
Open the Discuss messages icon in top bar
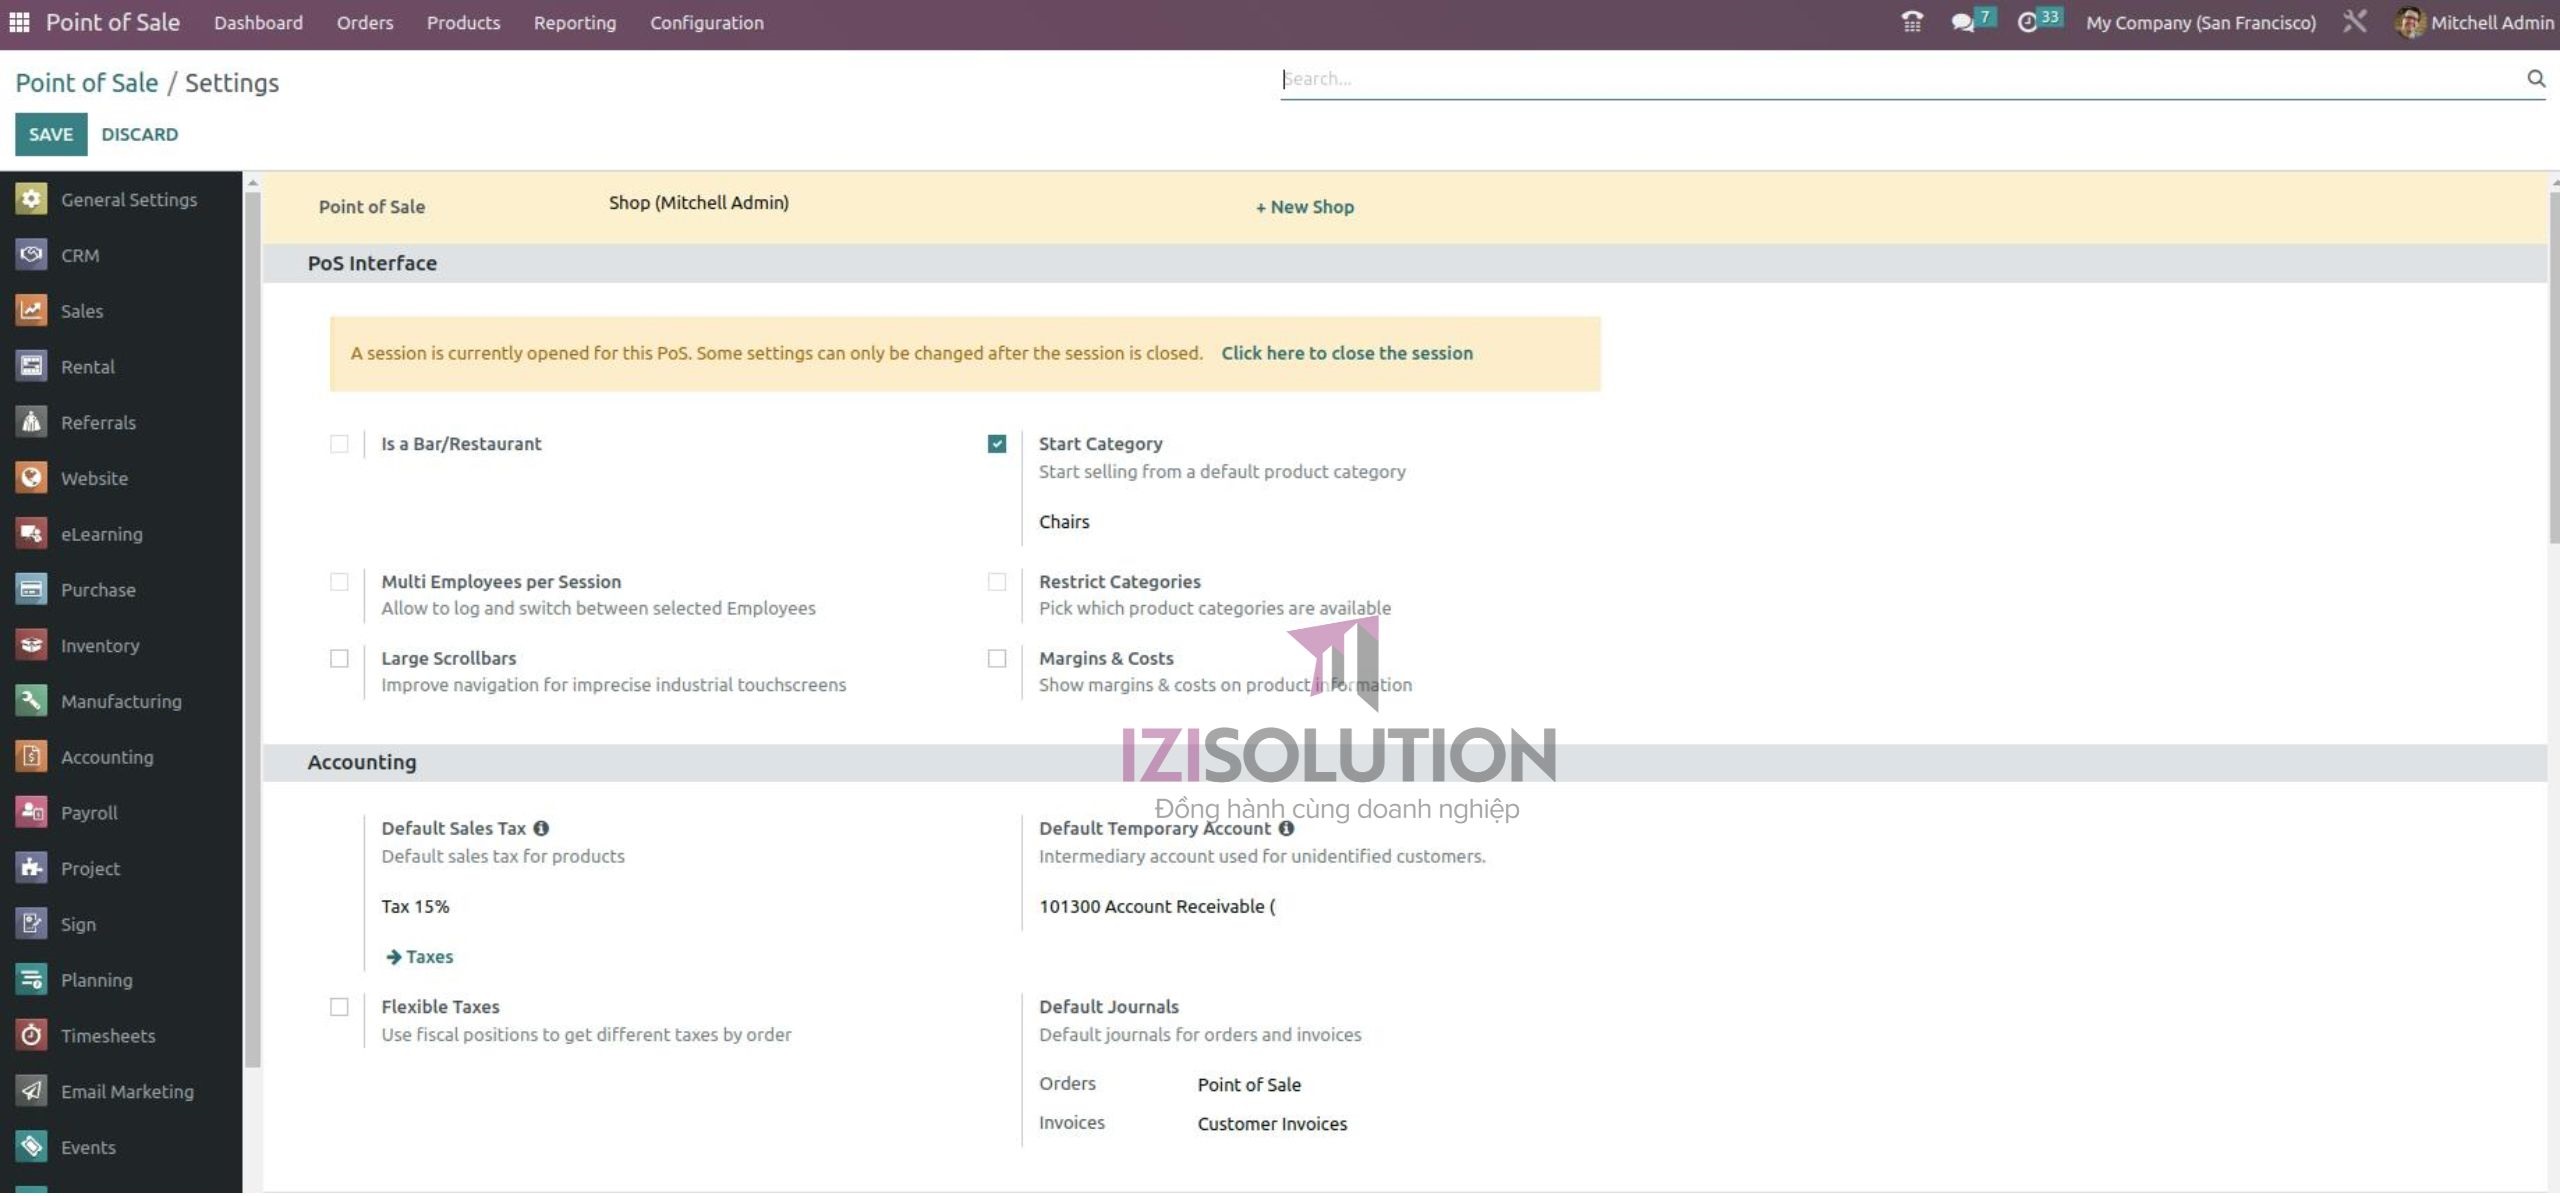click(x=1964, y=20)
